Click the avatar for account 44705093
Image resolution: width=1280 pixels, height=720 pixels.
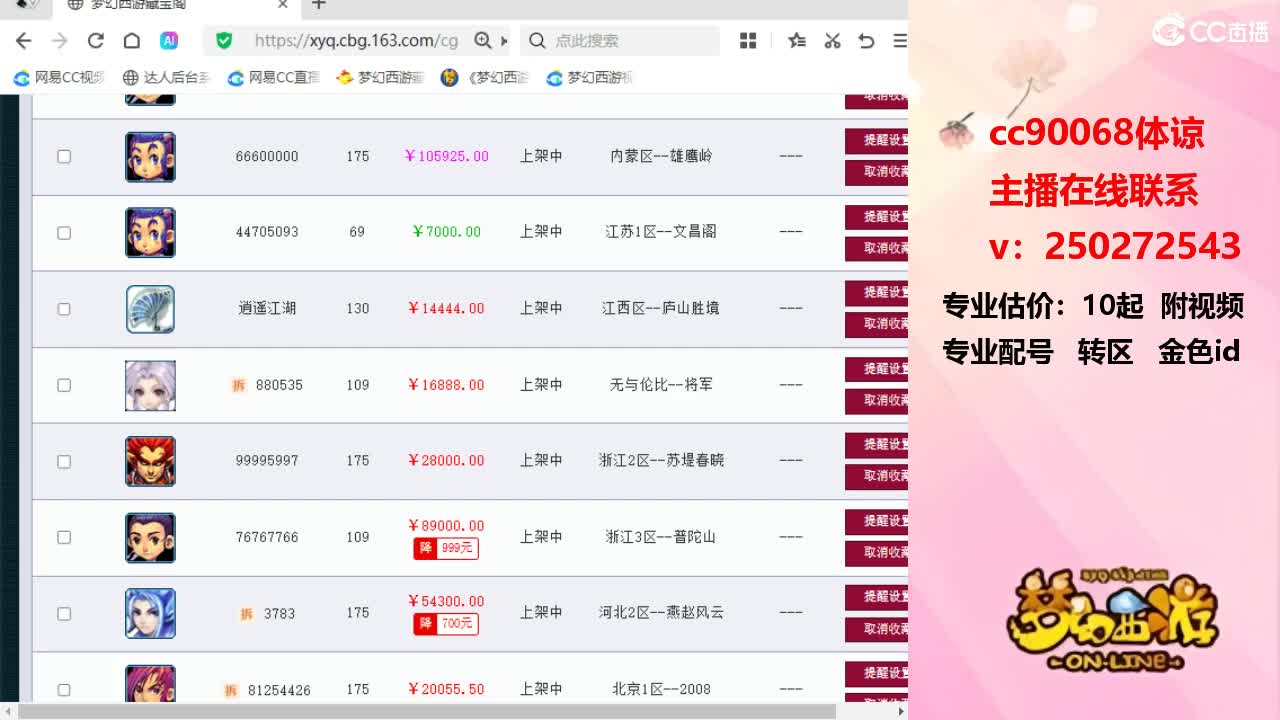tap(150, 233)
